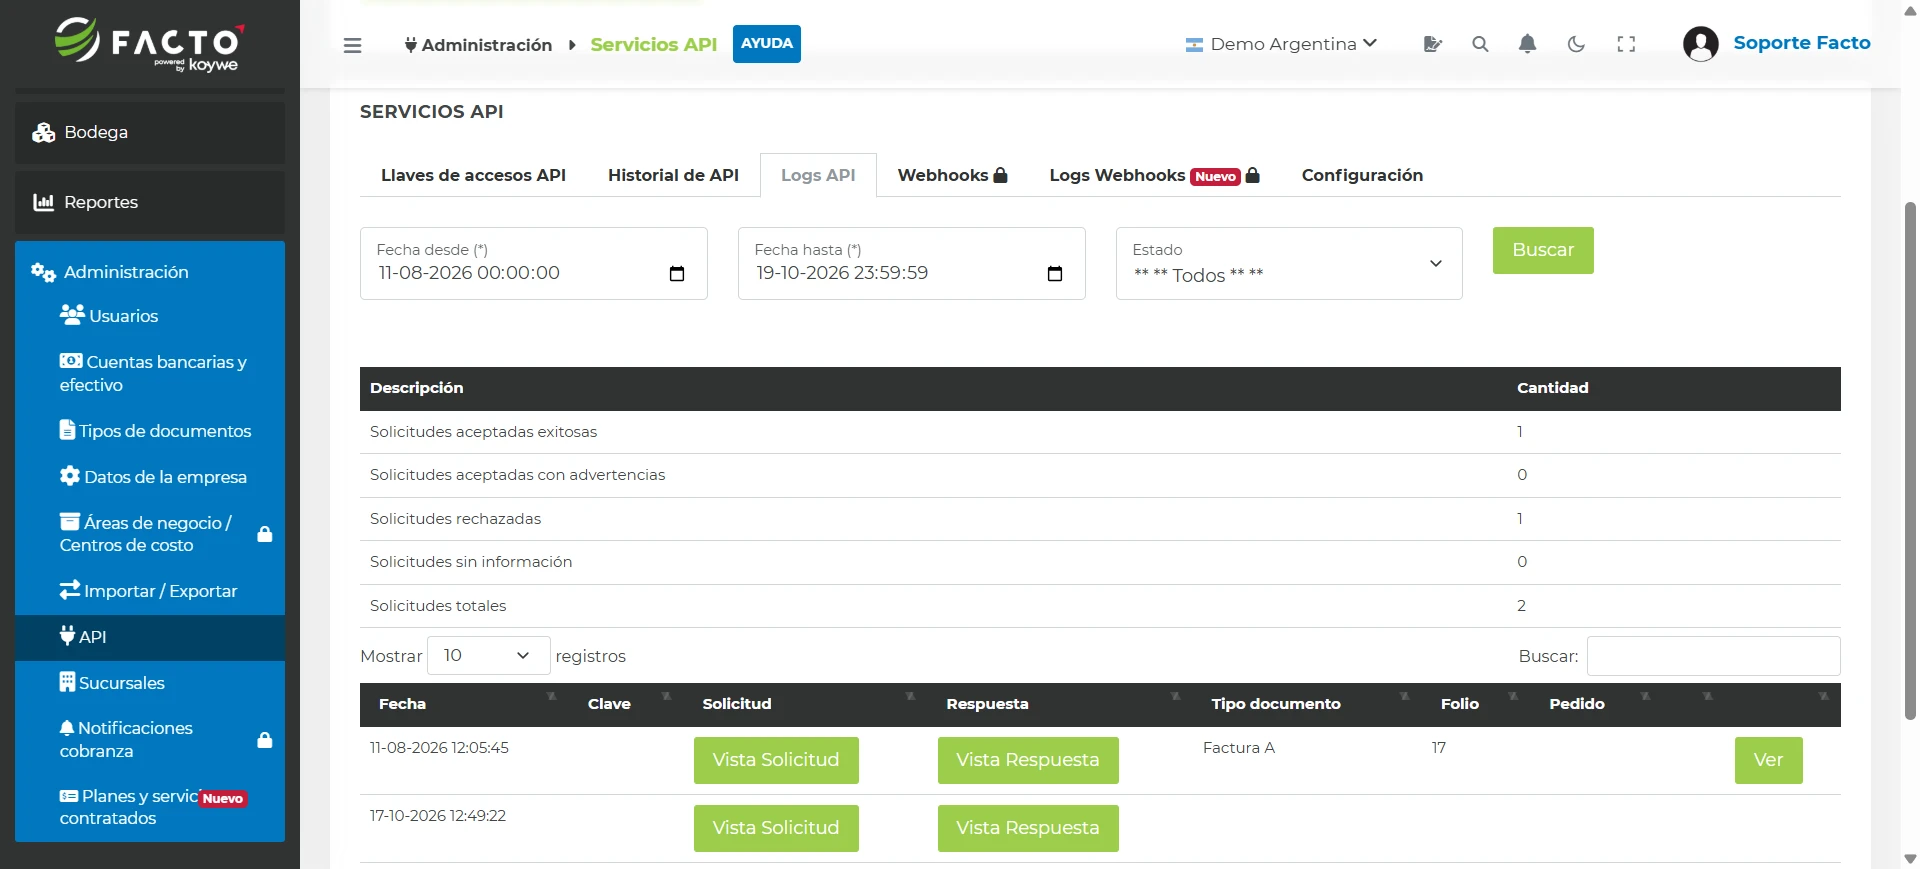Click the user avatar icon
Image resolution: width=1920 pixels, height=869 pixels.
point(1700,44)
